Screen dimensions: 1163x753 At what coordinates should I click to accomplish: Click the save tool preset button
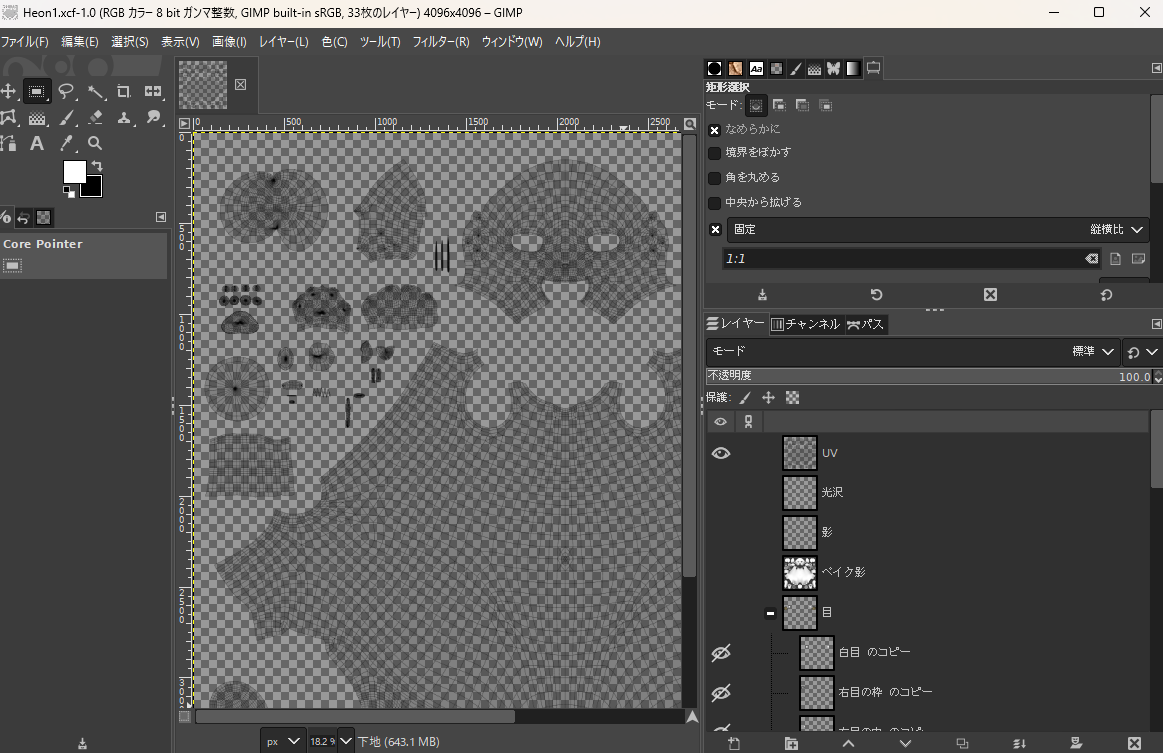[762, 295]
